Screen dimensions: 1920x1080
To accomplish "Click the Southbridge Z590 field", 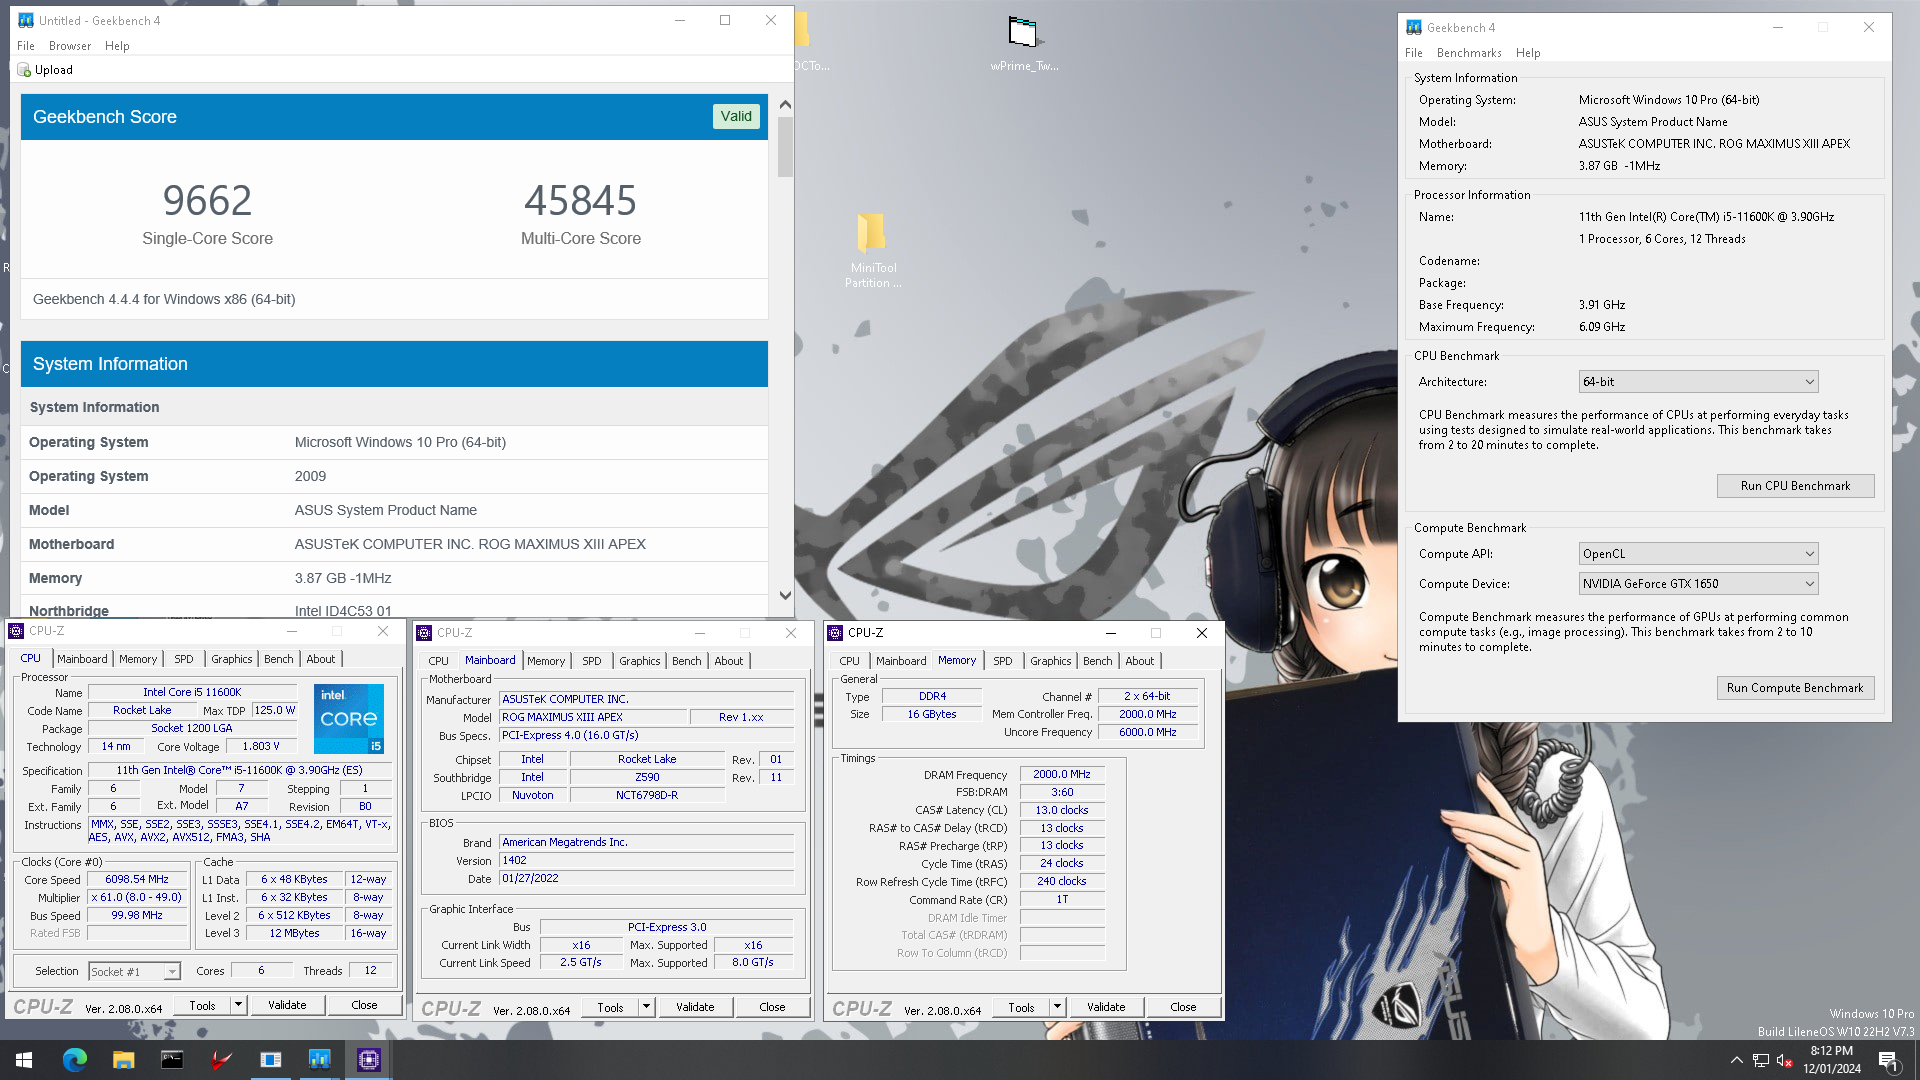I will (647, 778).
